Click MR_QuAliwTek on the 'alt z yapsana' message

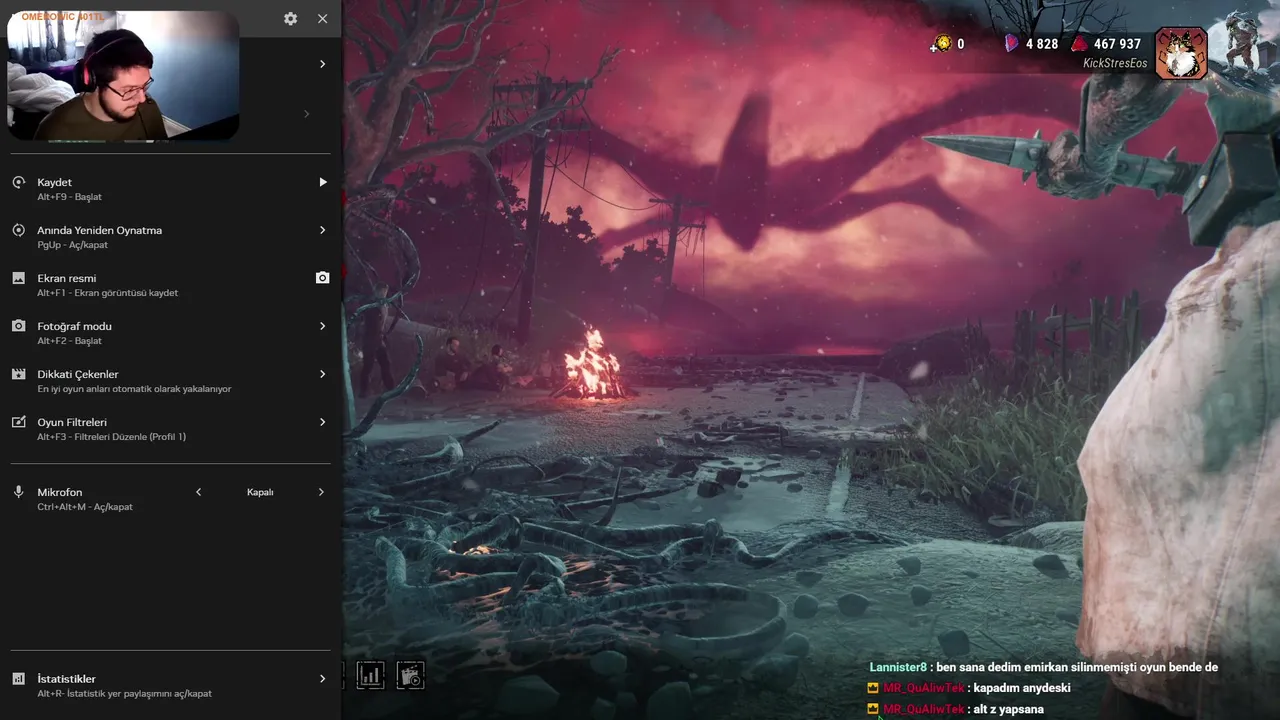click(x=924, y=709)
